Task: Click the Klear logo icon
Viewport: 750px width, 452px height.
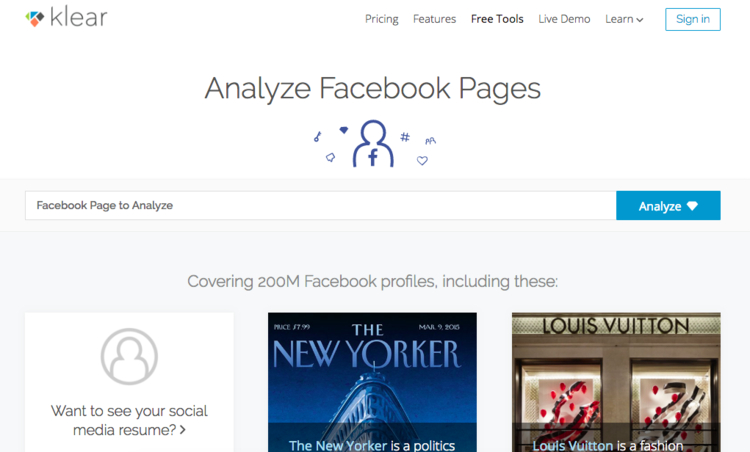Action: click(34, 18)
